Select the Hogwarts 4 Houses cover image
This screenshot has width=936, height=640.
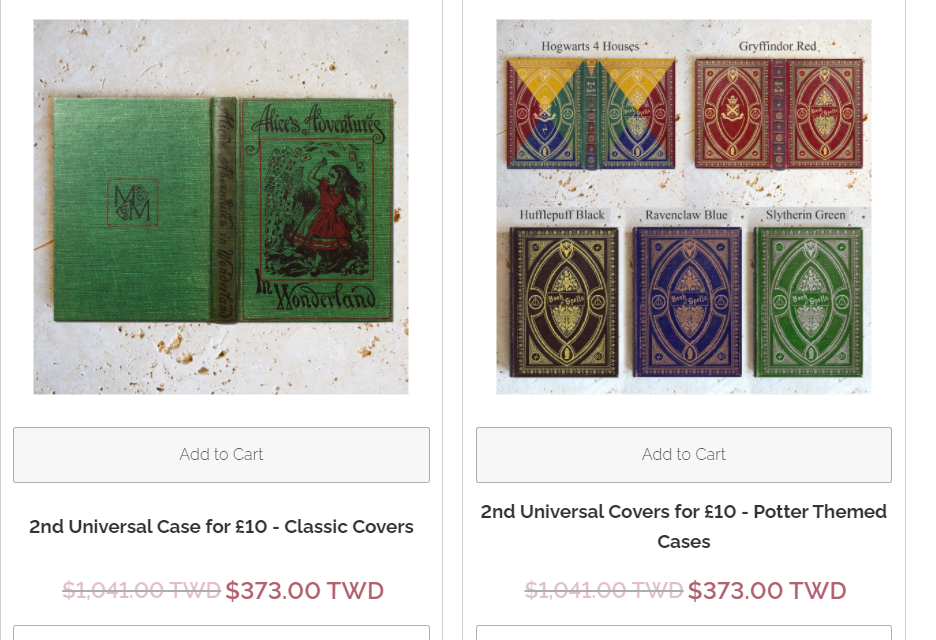point(591,113)
